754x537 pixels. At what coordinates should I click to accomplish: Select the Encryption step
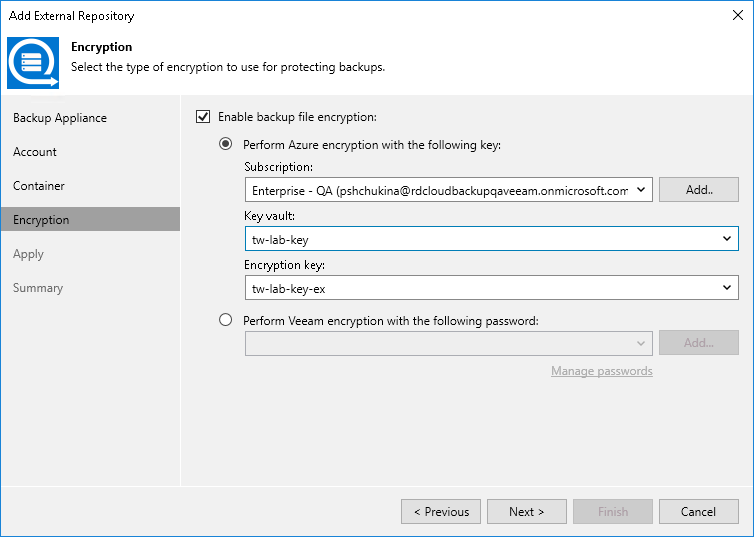click(x=90, y=220)
